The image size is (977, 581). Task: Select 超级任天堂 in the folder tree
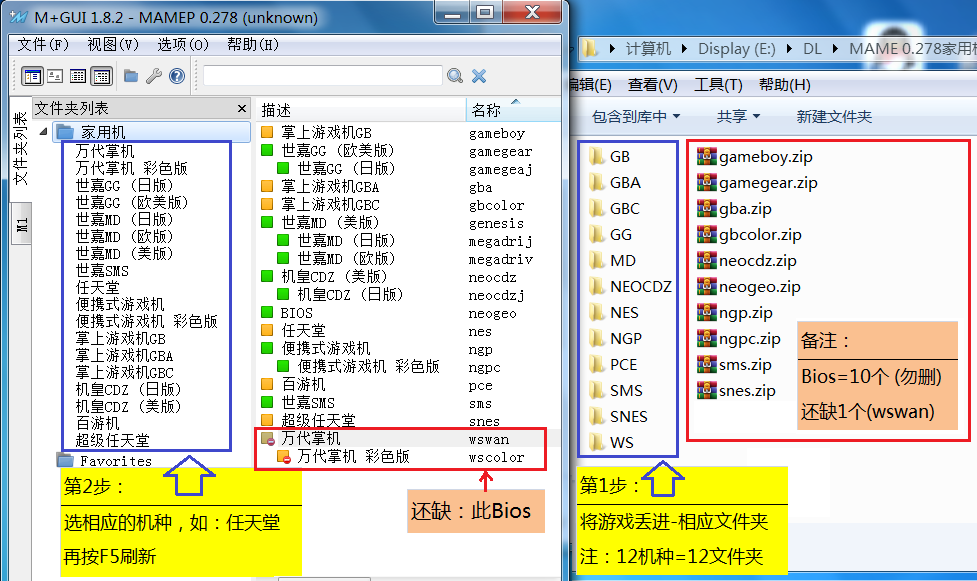[x=112, y=440]
